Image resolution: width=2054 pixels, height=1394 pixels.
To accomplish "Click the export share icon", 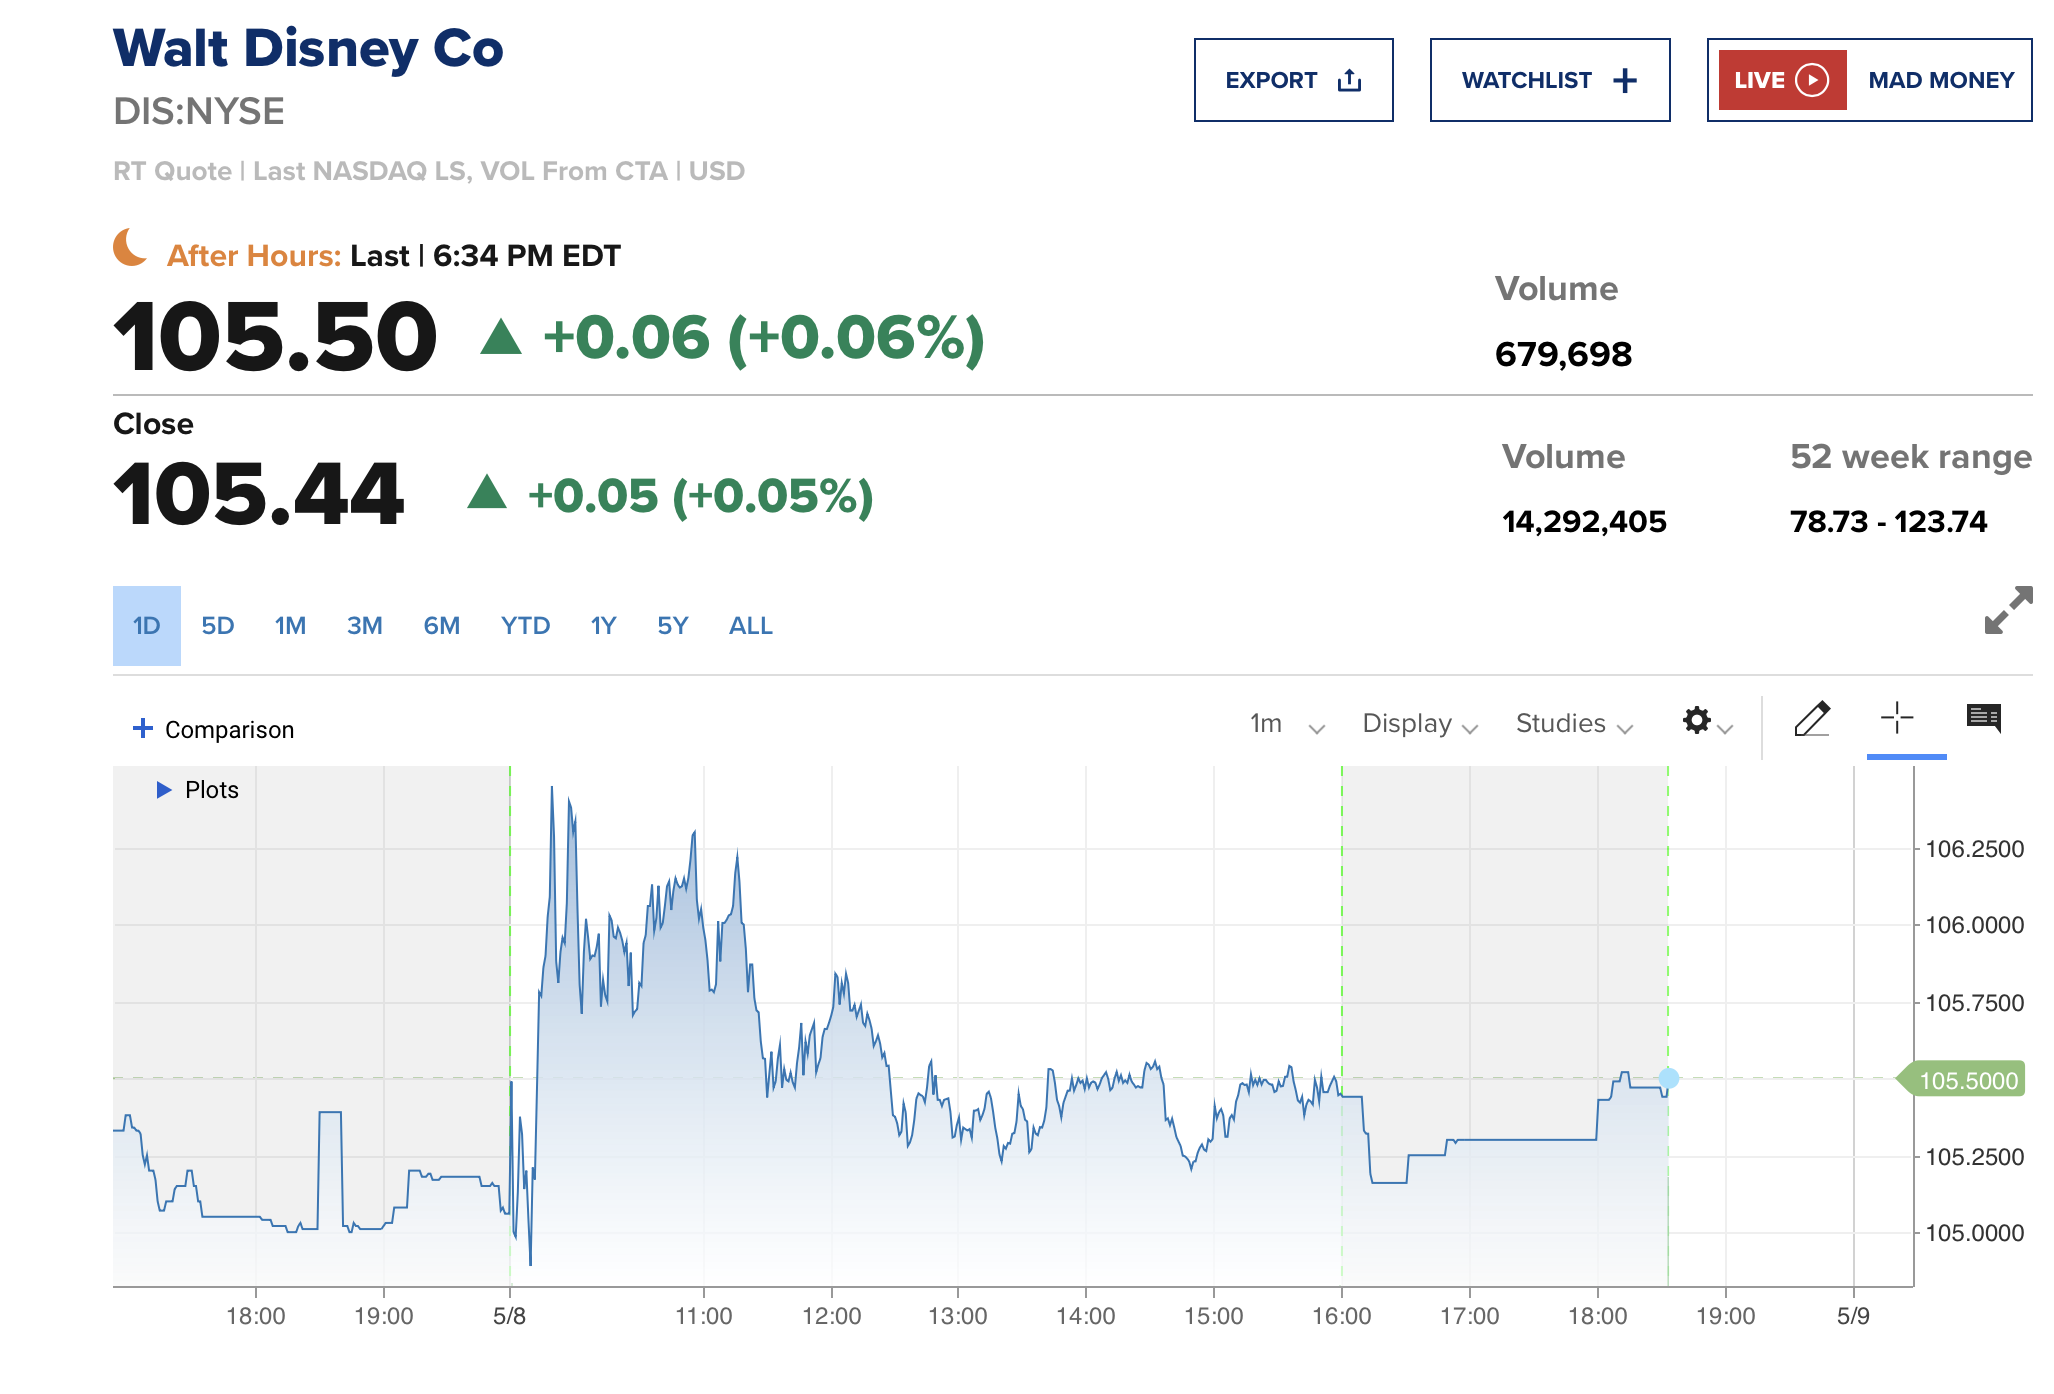I will coord(1349,80).
